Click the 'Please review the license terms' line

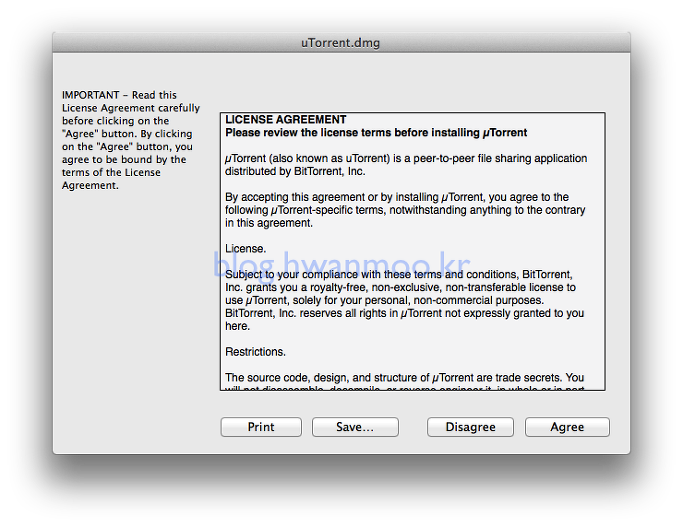tap(376, 132)
